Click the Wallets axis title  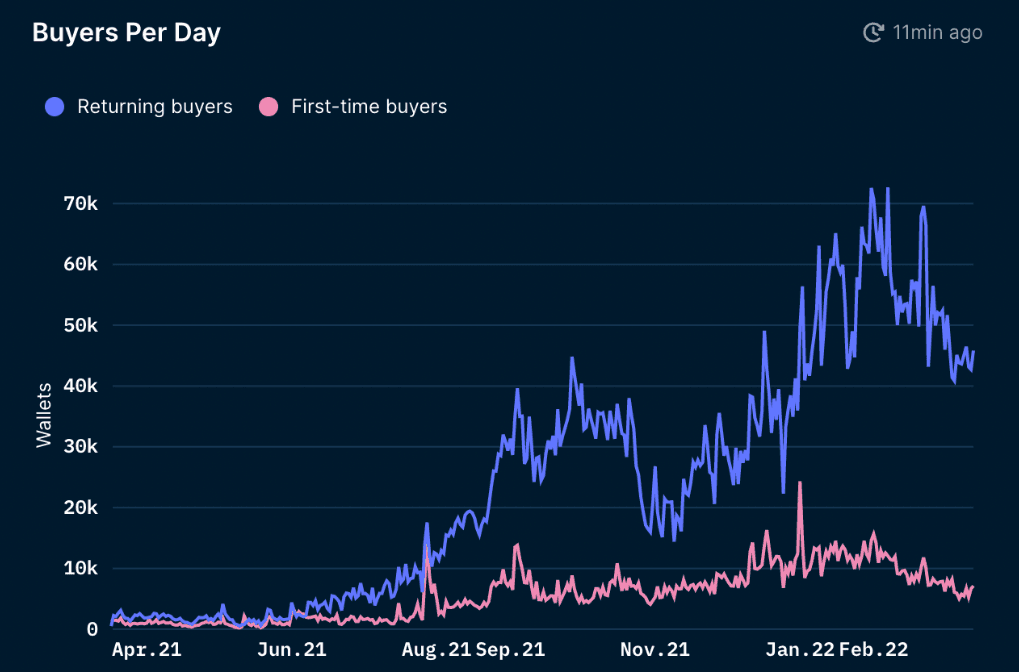point(44,413)
